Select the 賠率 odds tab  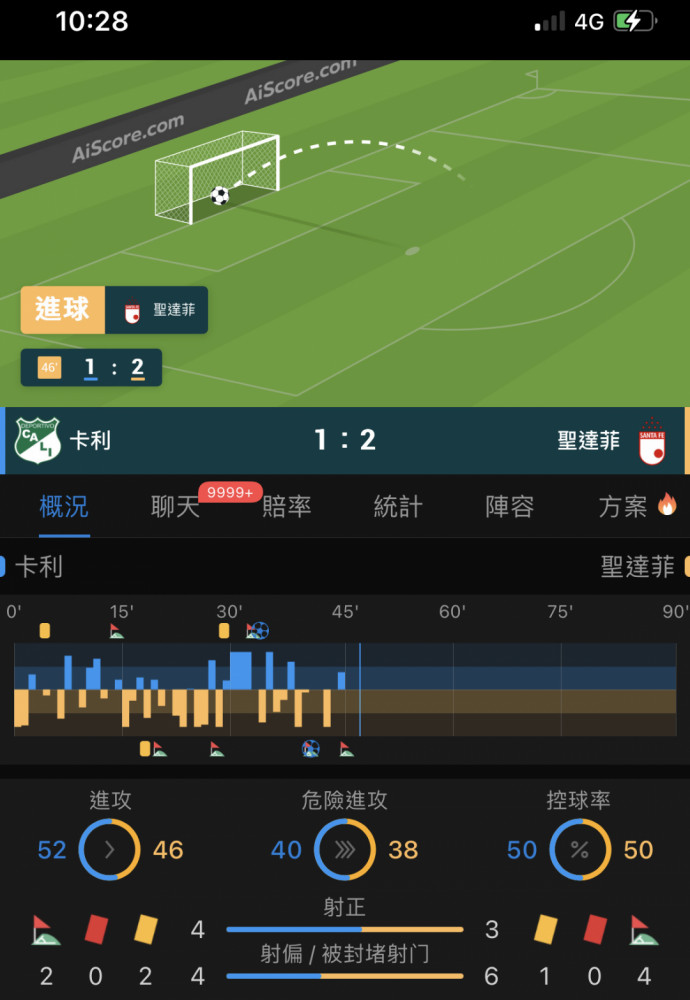pyautogui.click(x=286, y=507)
